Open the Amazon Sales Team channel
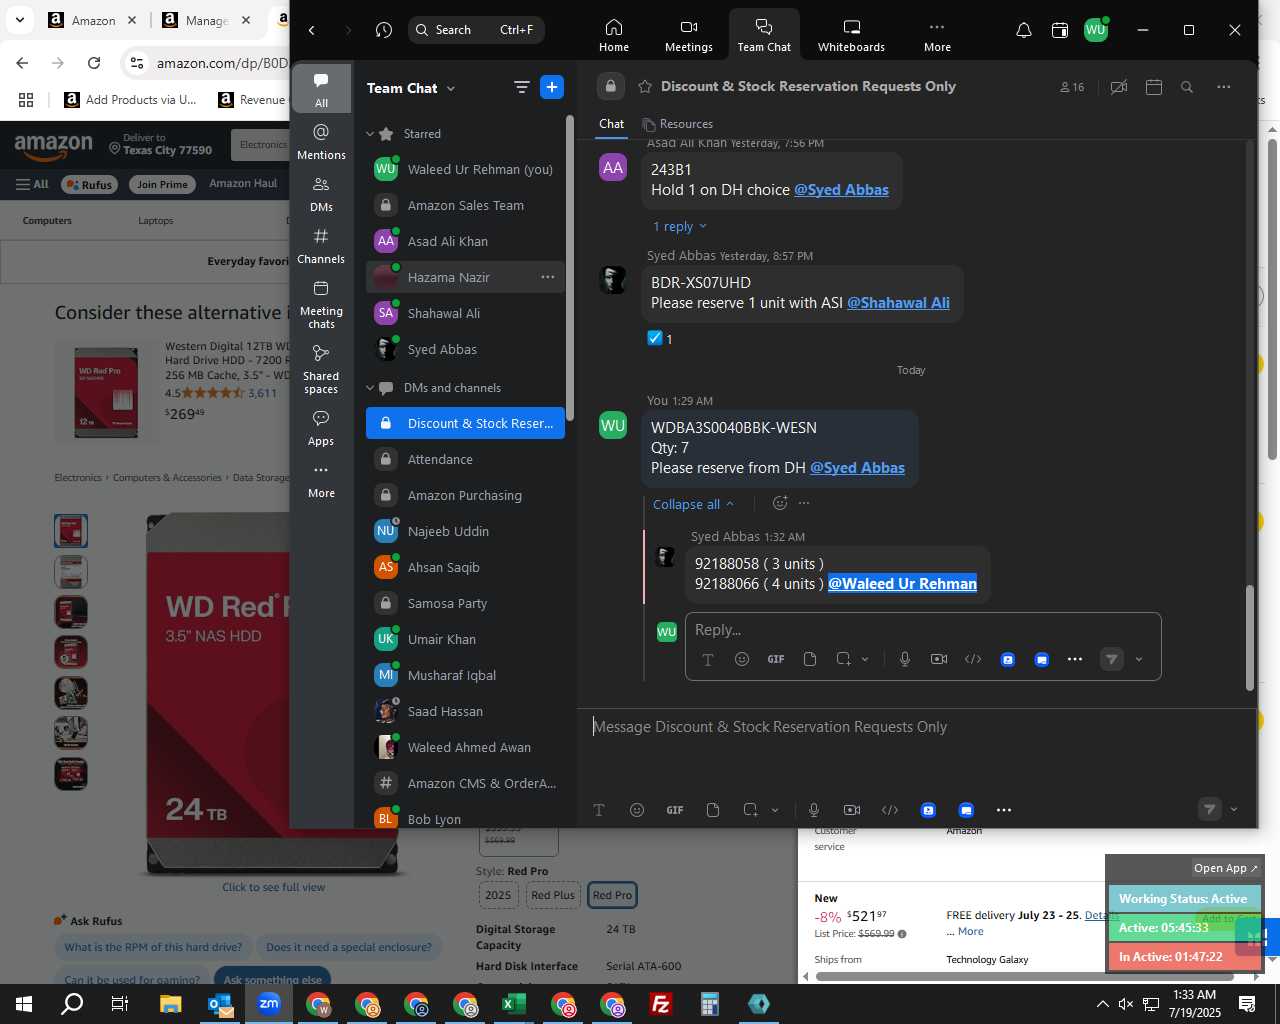The height and width of the screenshot is (1024, 1280). [465, 205]
